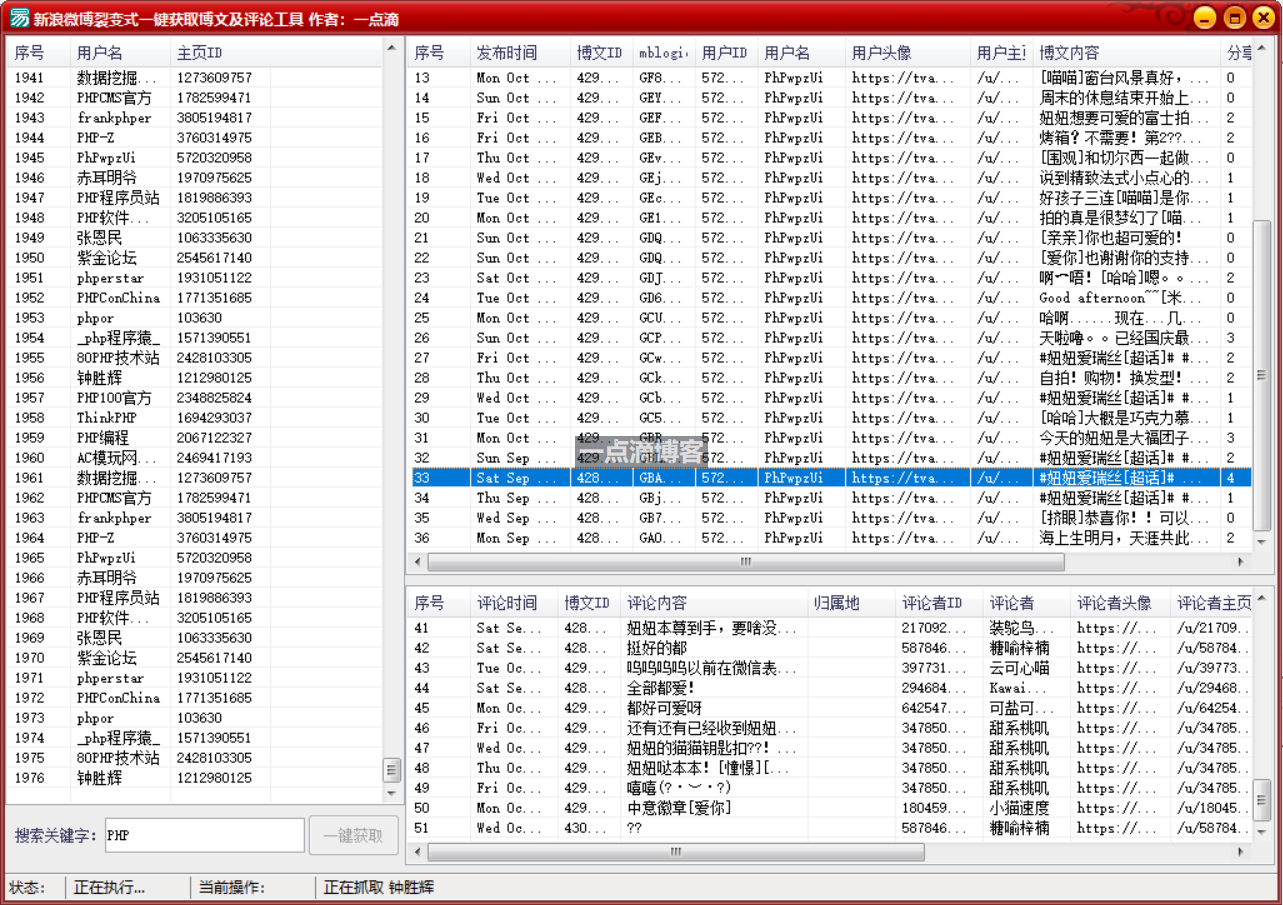The image size is (1283, 905).
Task: Click the 搜索关键字 input field containing PHP
Action: [204, 835]
